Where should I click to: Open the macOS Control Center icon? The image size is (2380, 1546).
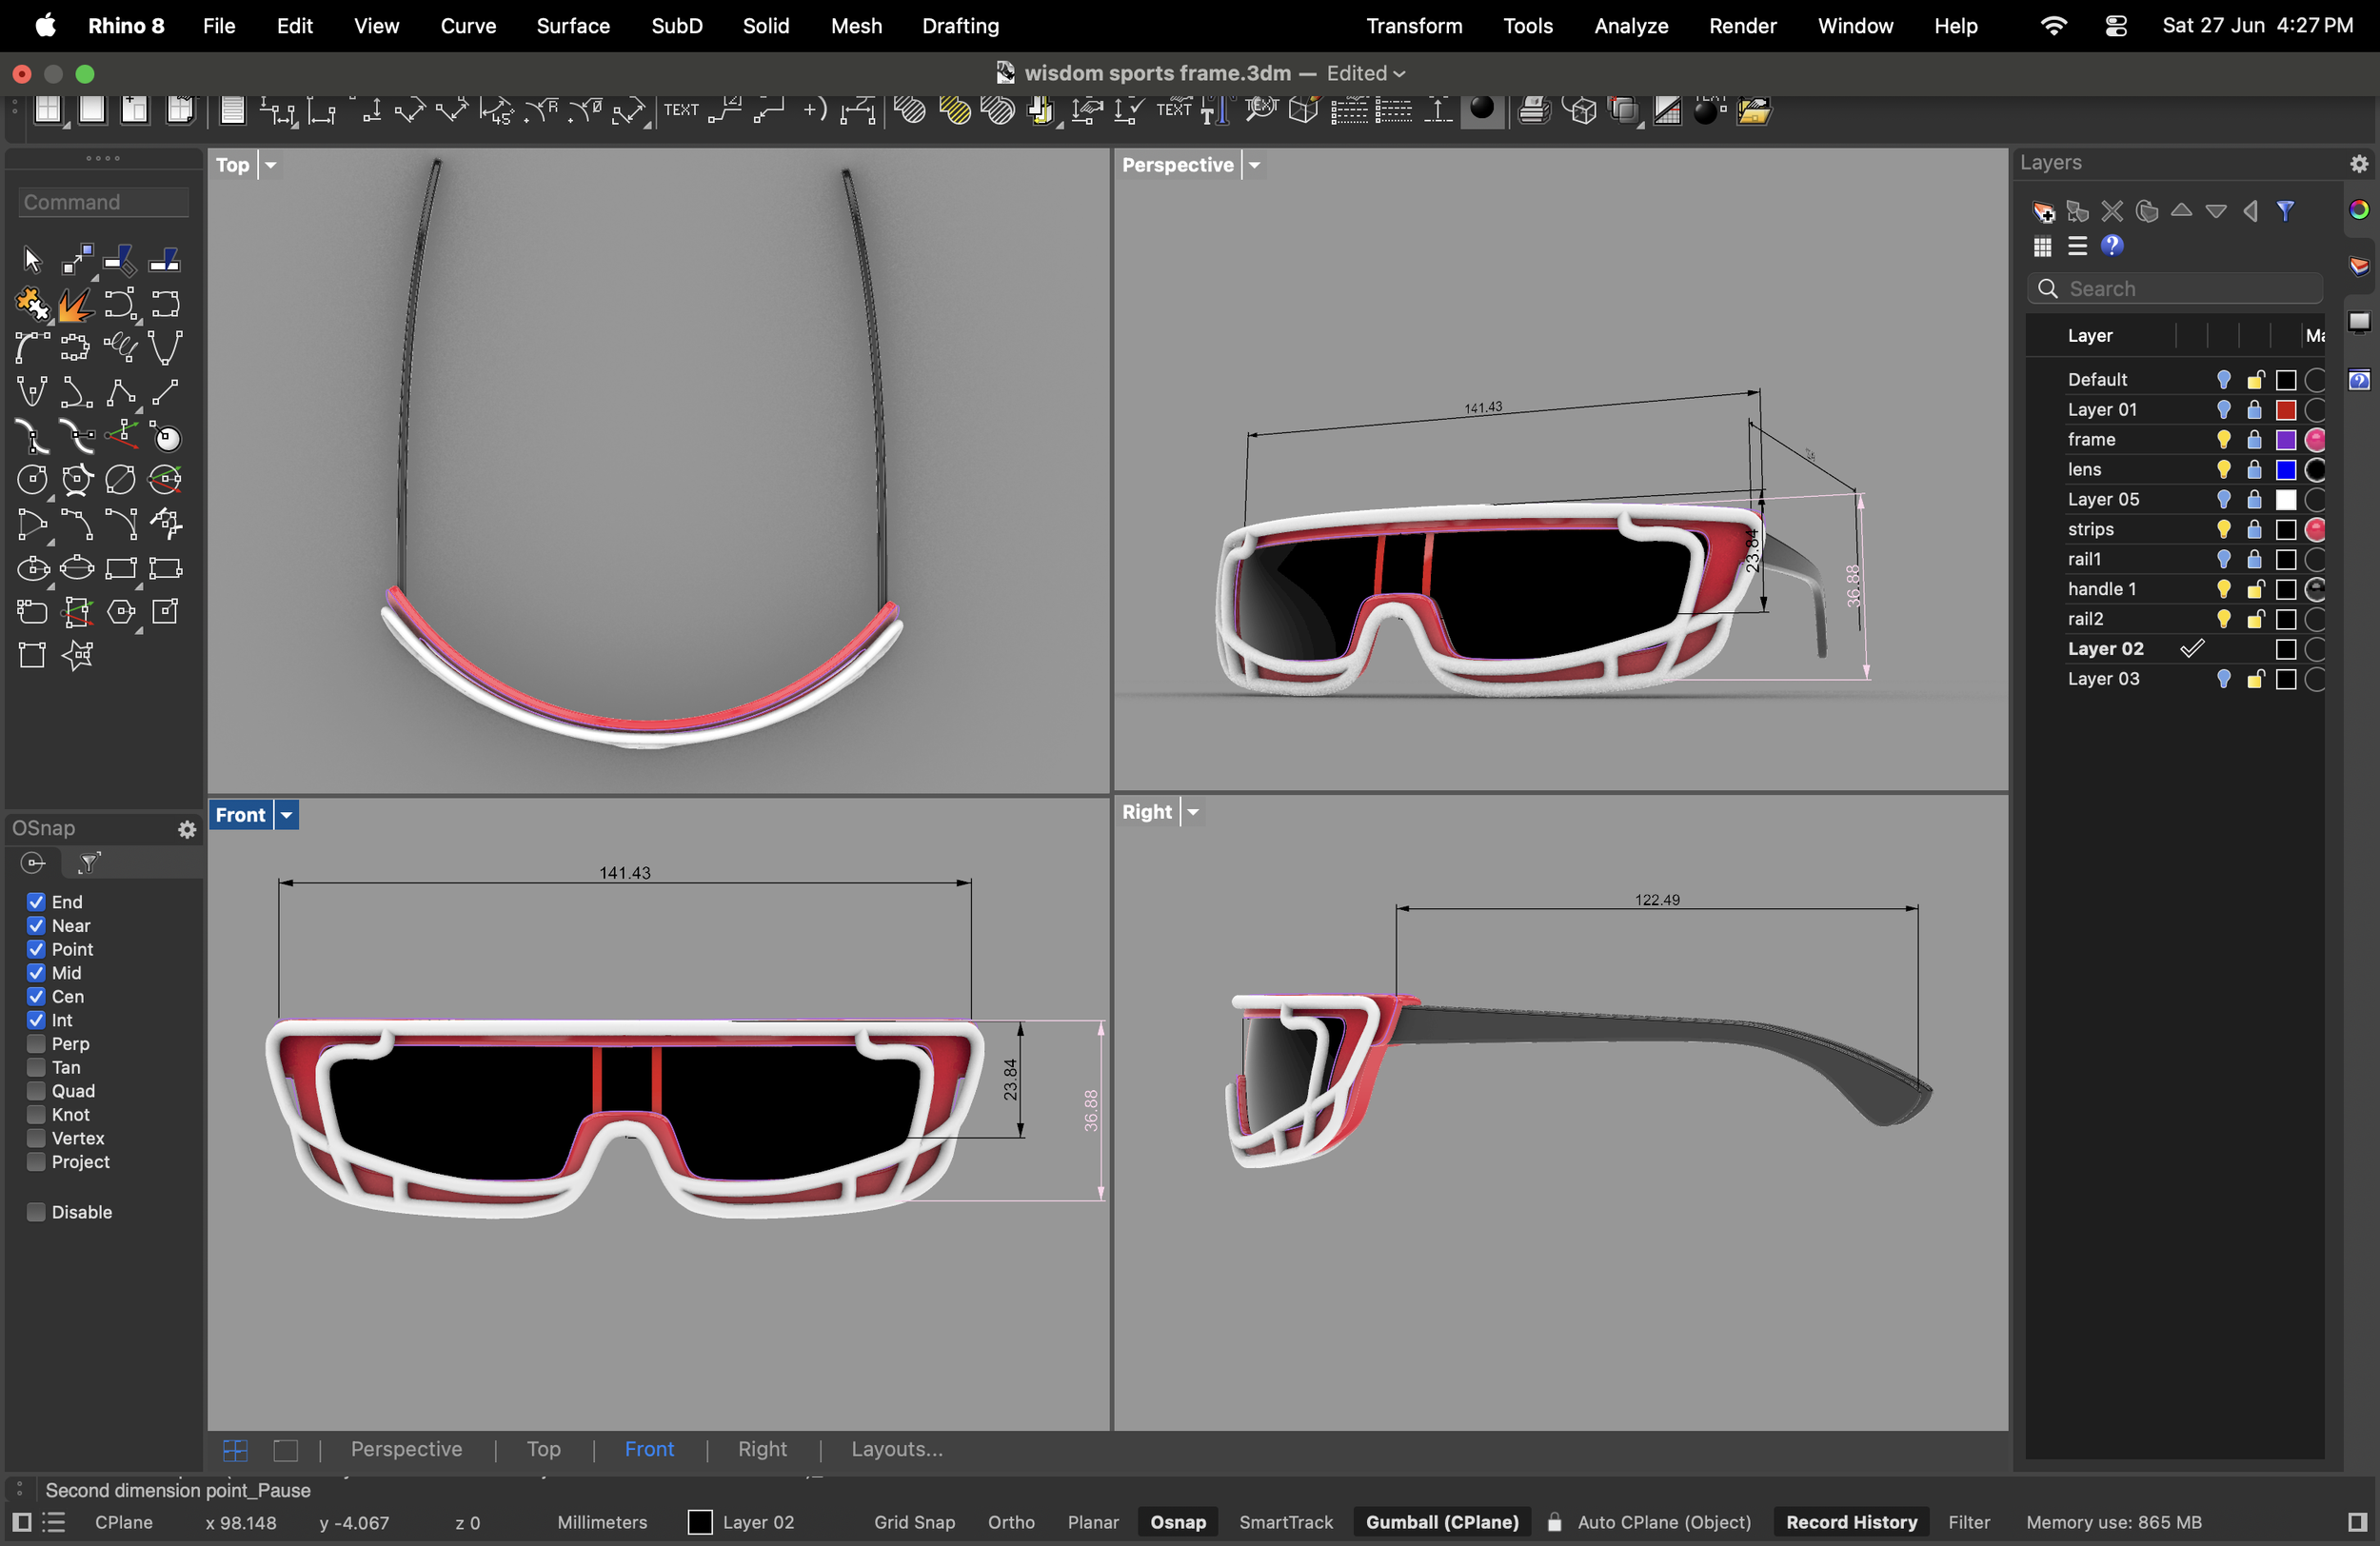(2115, 26)
